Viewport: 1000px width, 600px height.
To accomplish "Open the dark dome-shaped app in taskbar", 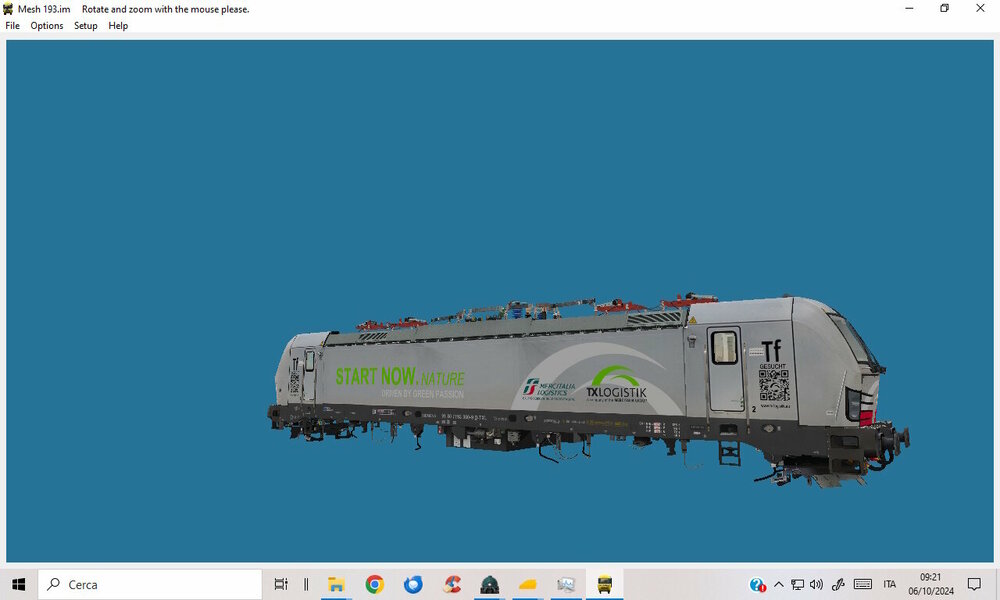I will click(x=490, y=584).
